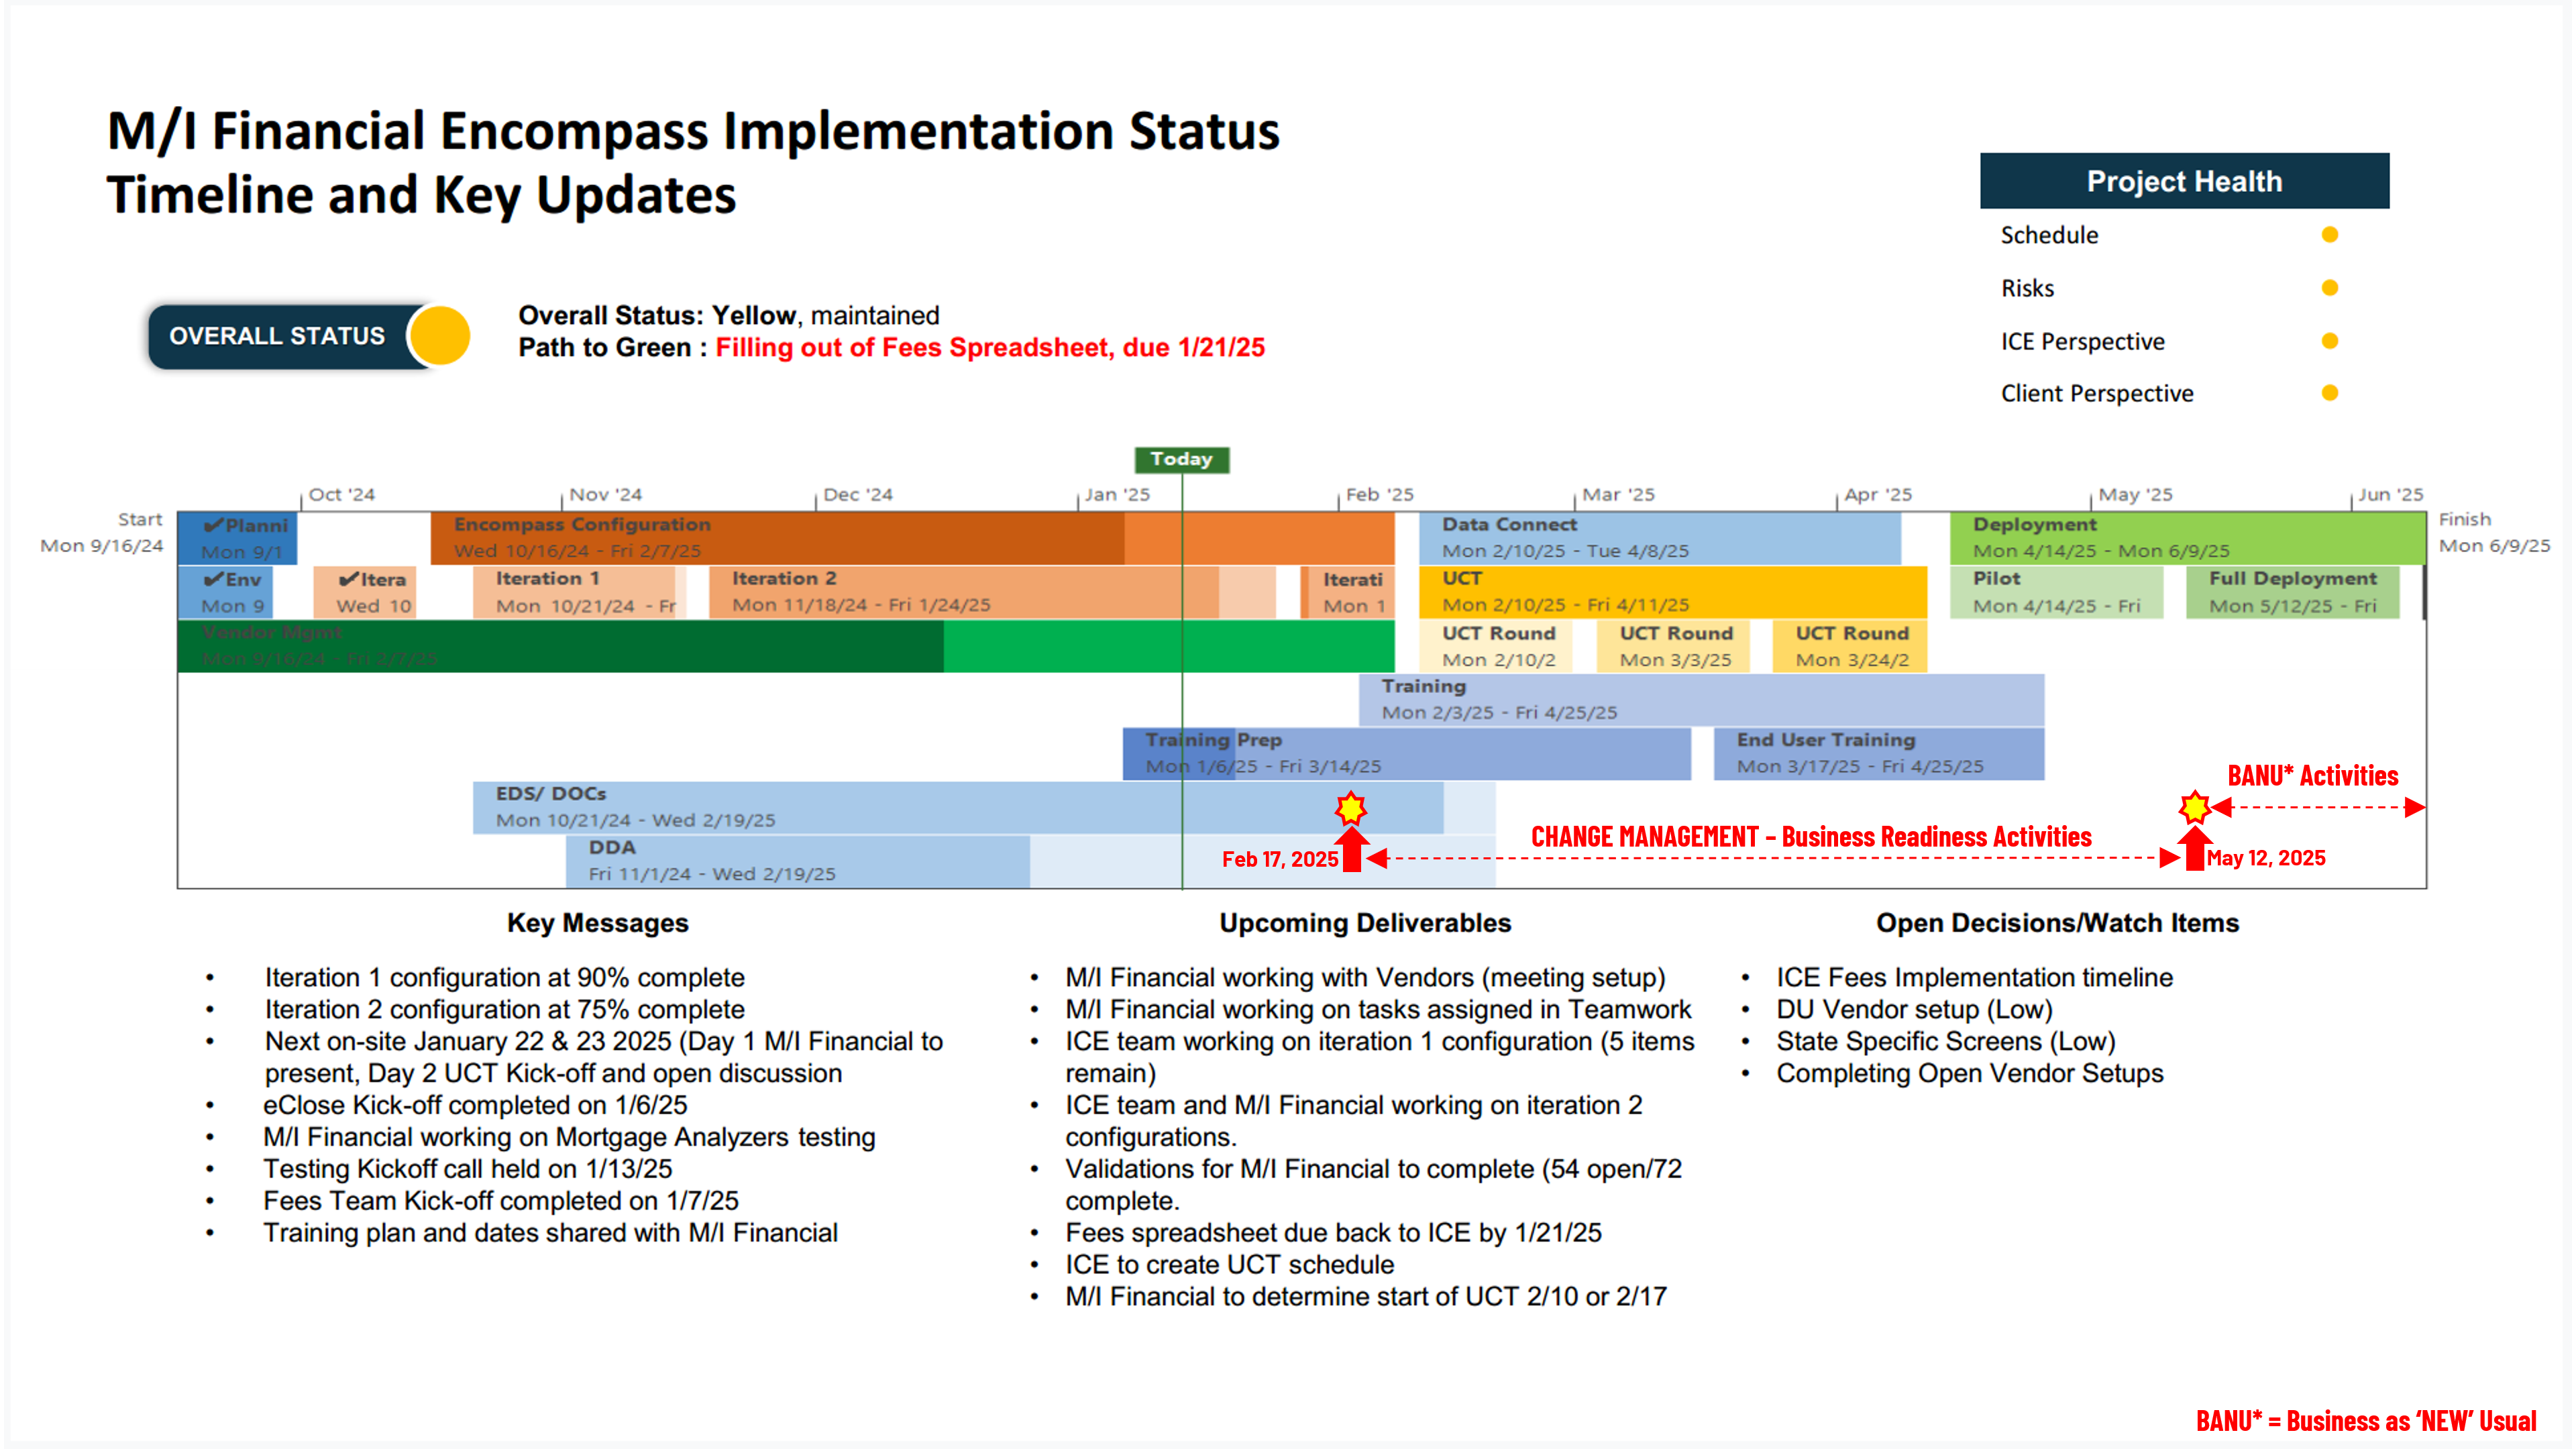This screenshot has height=1449, width=2576.
Task: Click the May 12, 2025 label
Action: [x=2265, y=858]
